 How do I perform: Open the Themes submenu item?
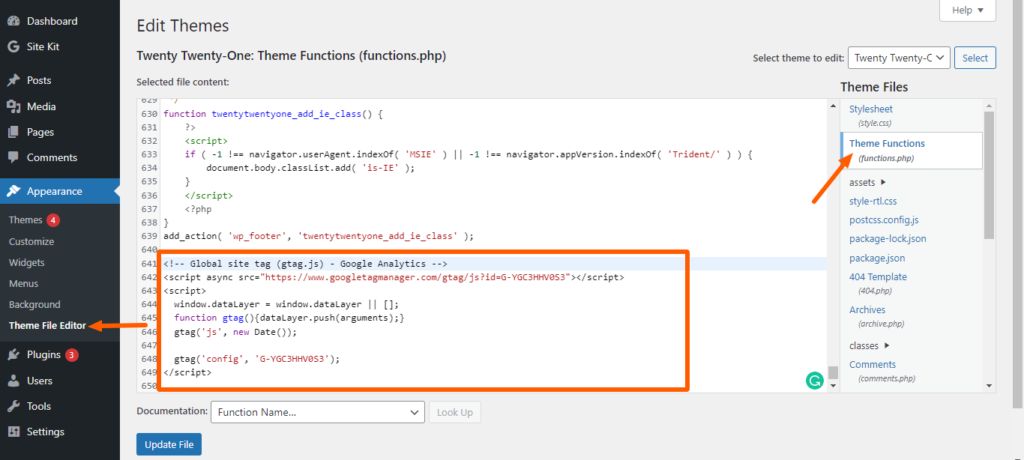[25, 220]
